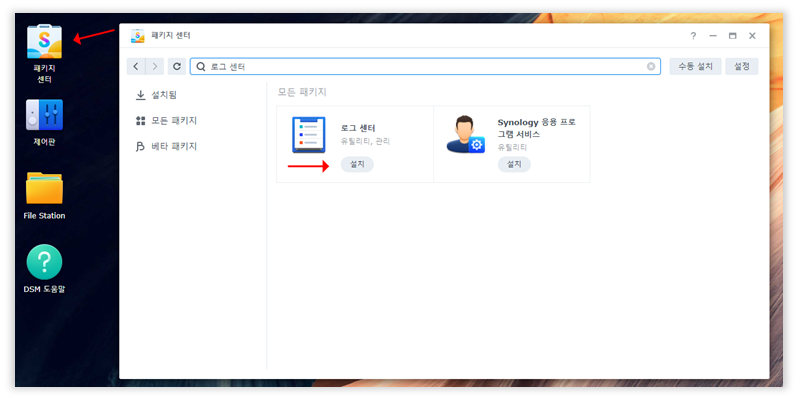Click the Synology 응용 프로그램 서비스 icon
798x400 pixels.
coord(465,134)
